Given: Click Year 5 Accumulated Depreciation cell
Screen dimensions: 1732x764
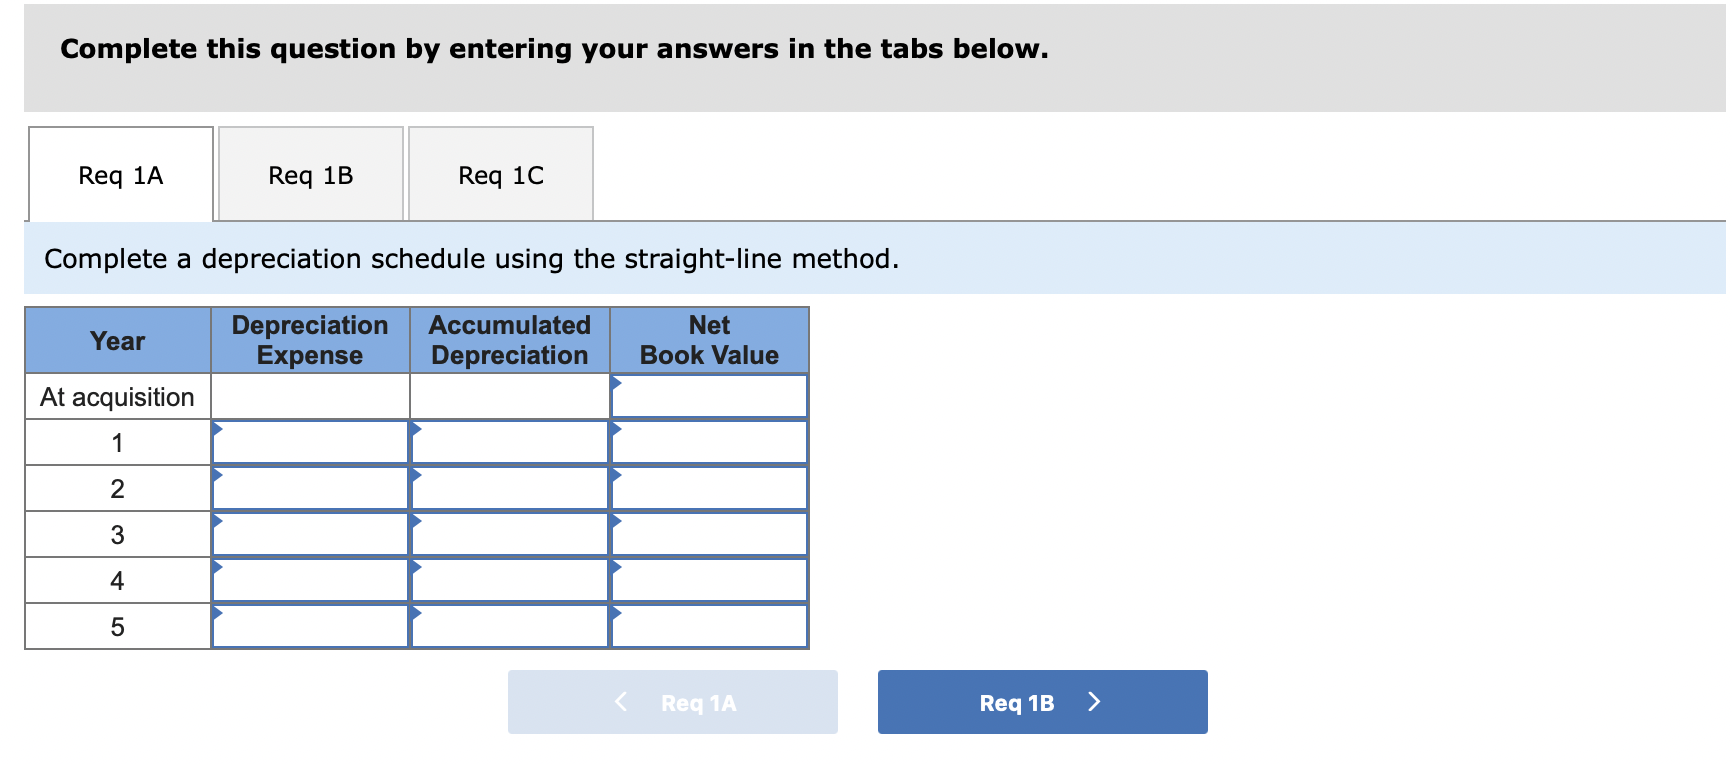Looking at the screenshot, I should tap(510, 627).
